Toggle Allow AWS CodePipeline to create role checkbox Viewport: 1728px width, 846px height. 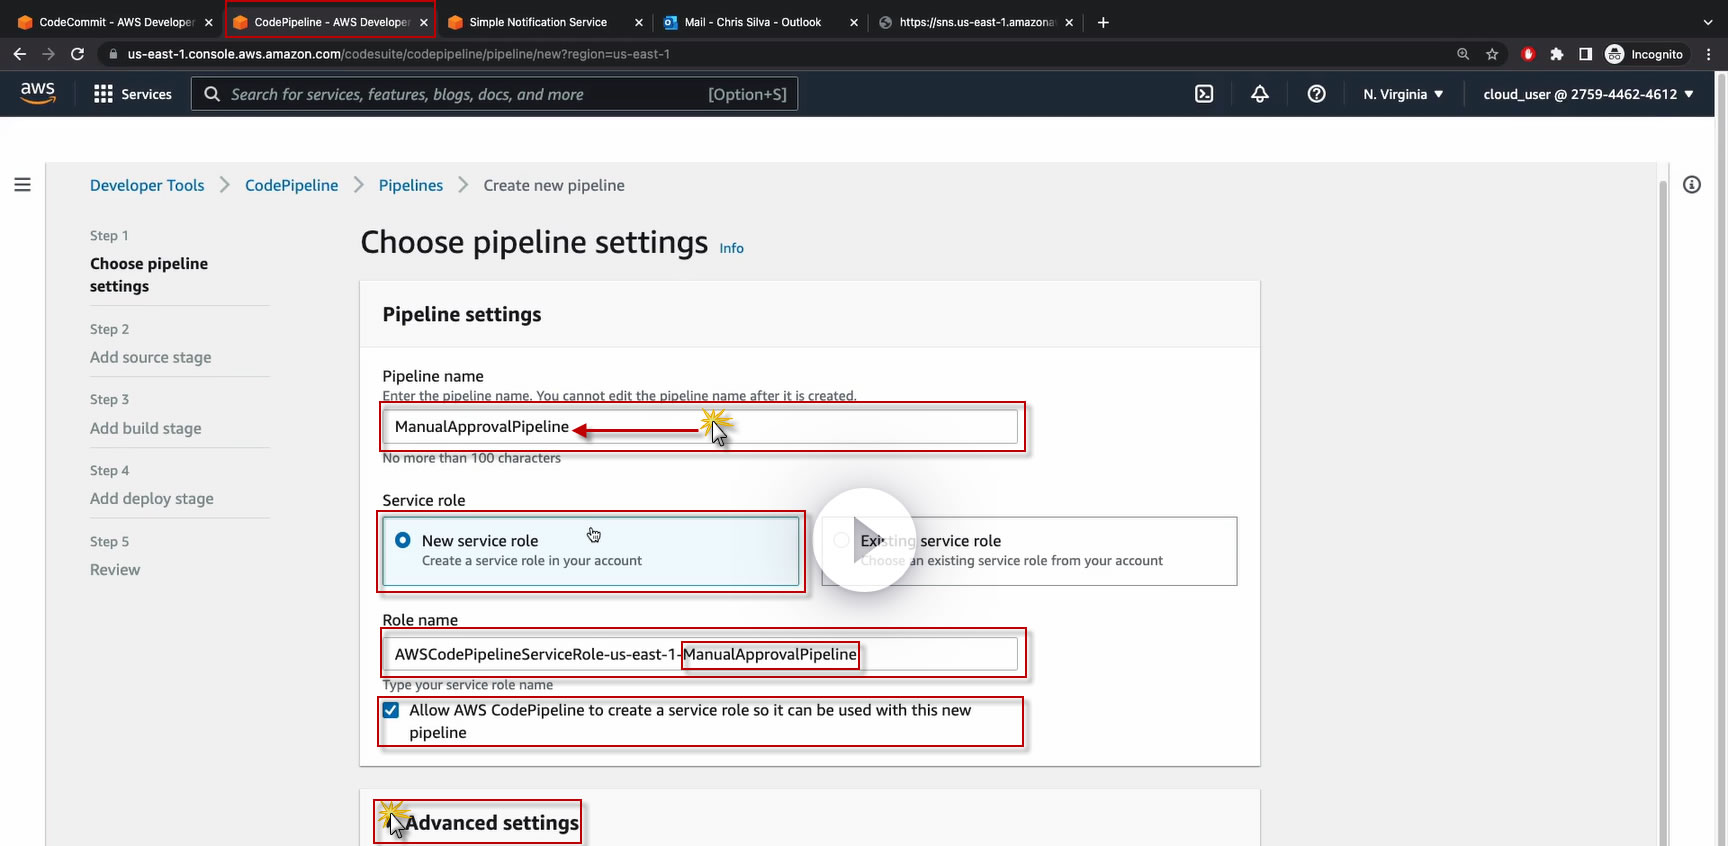[391, 710]
